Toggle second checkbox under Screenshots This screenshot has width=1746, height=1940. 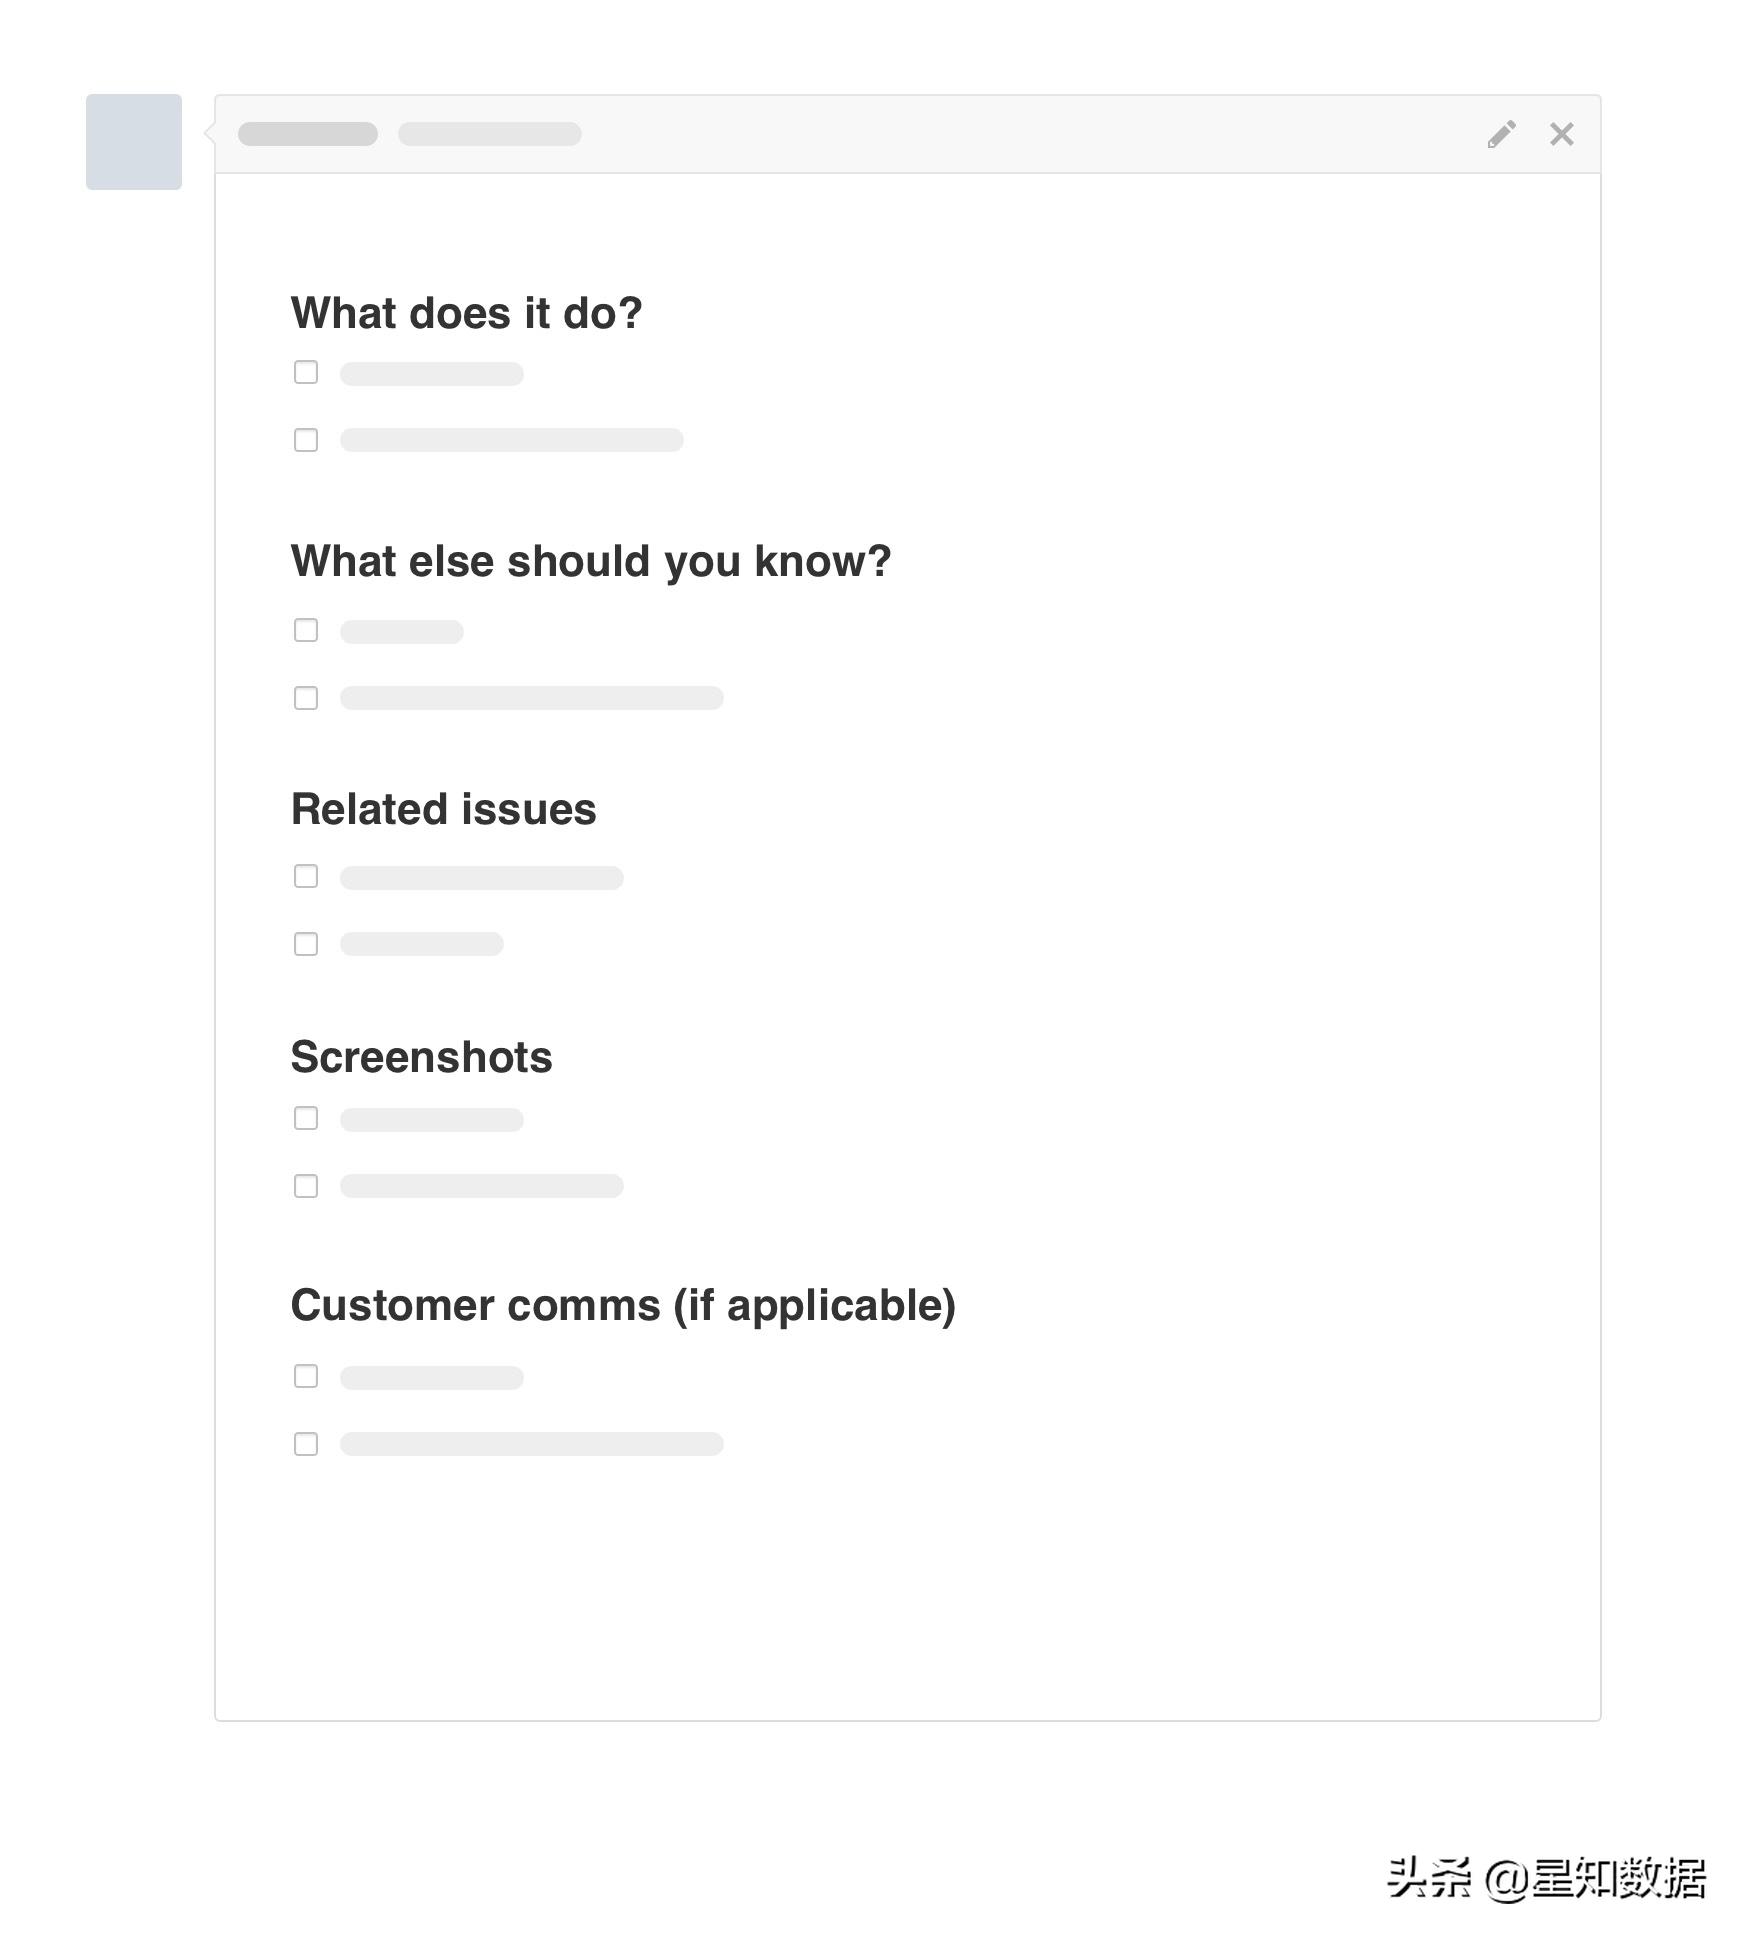306,1186
